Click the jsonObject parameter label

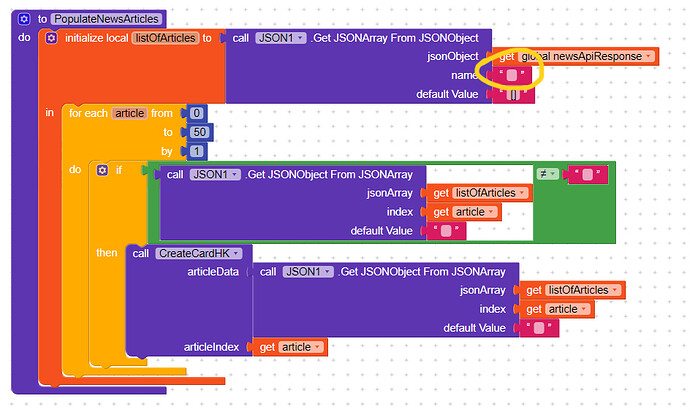pyautogui.click(x=453, y=56)
